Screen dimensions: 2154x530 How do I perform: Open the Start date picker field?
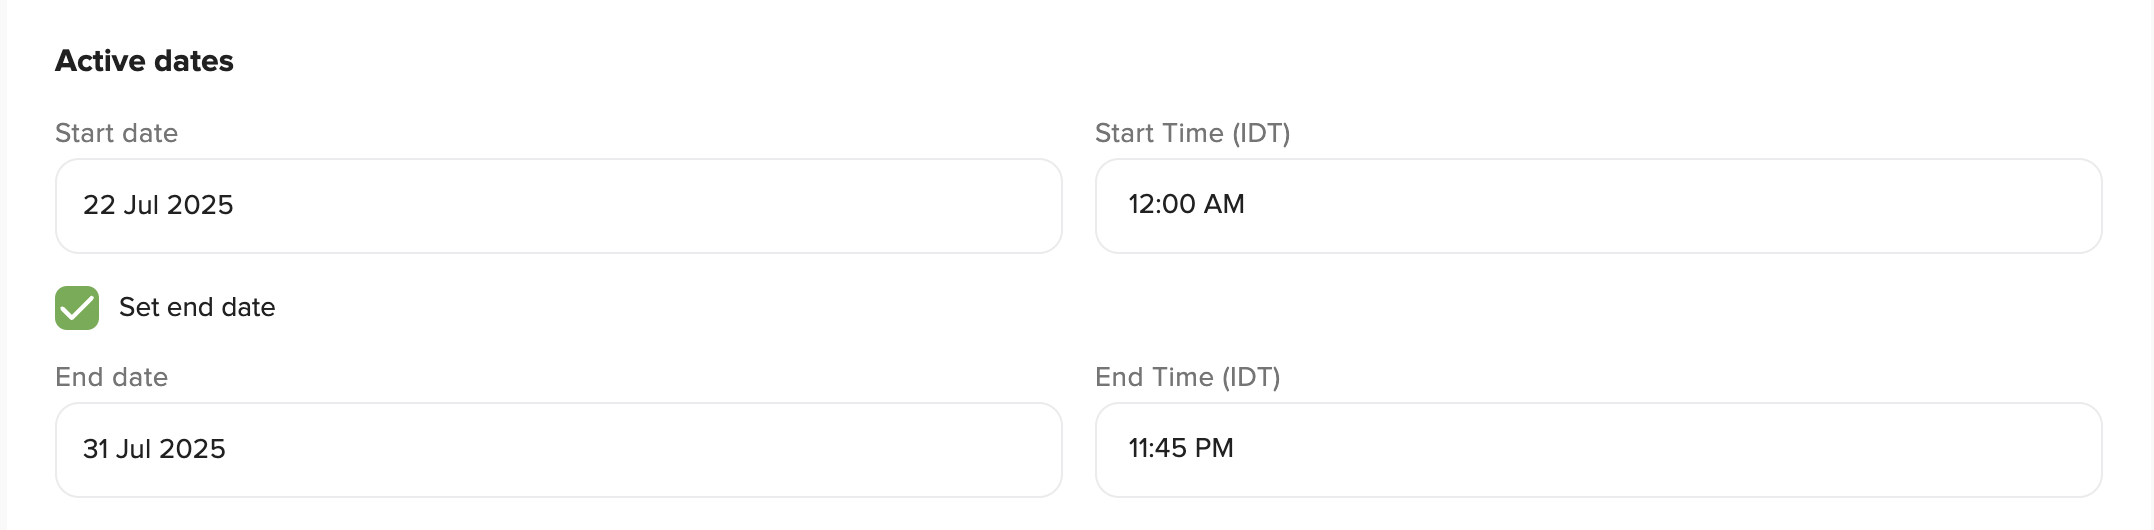[x=558, y=206]
